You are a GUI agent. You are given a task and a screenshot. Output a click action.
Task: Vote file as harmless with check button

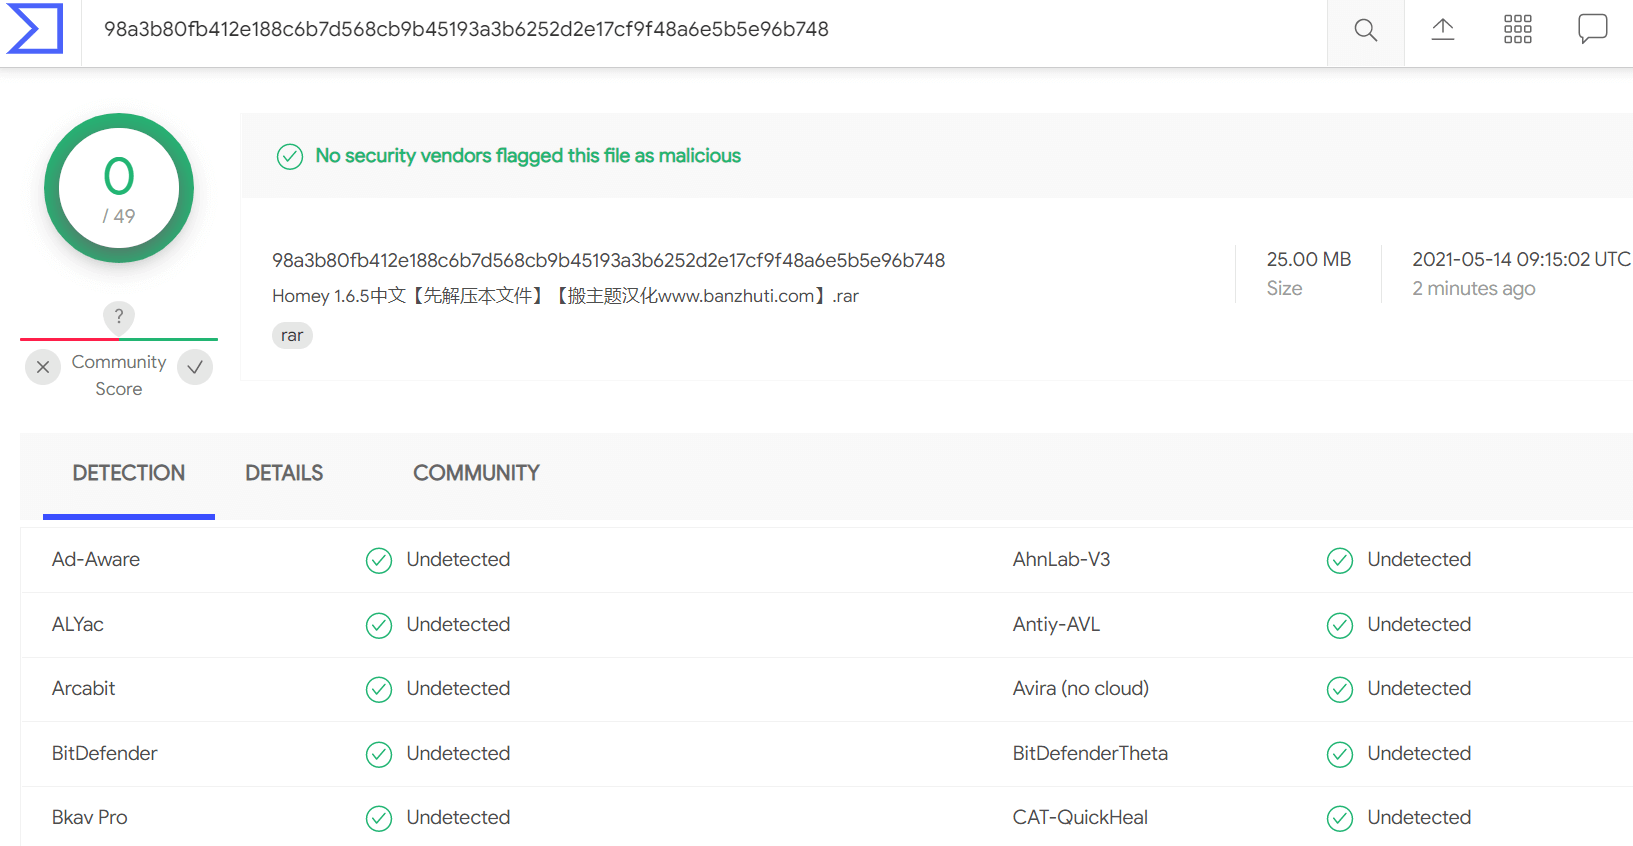tap(195, 367)
